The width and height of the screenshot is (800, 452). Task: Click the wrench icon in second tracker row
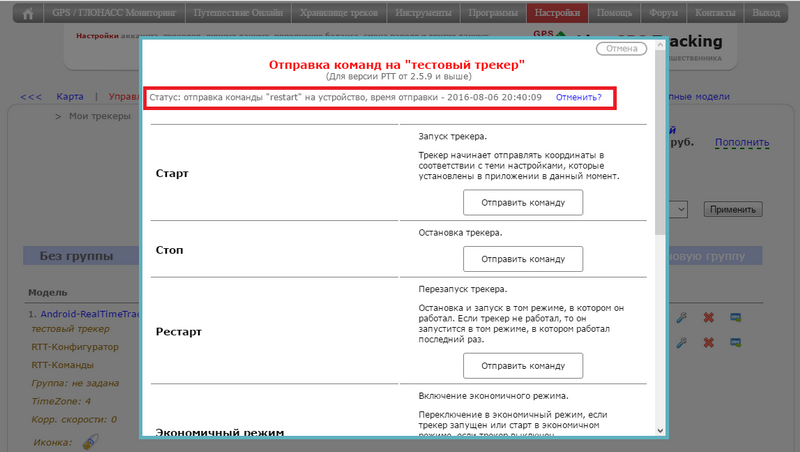pos(682,344)
